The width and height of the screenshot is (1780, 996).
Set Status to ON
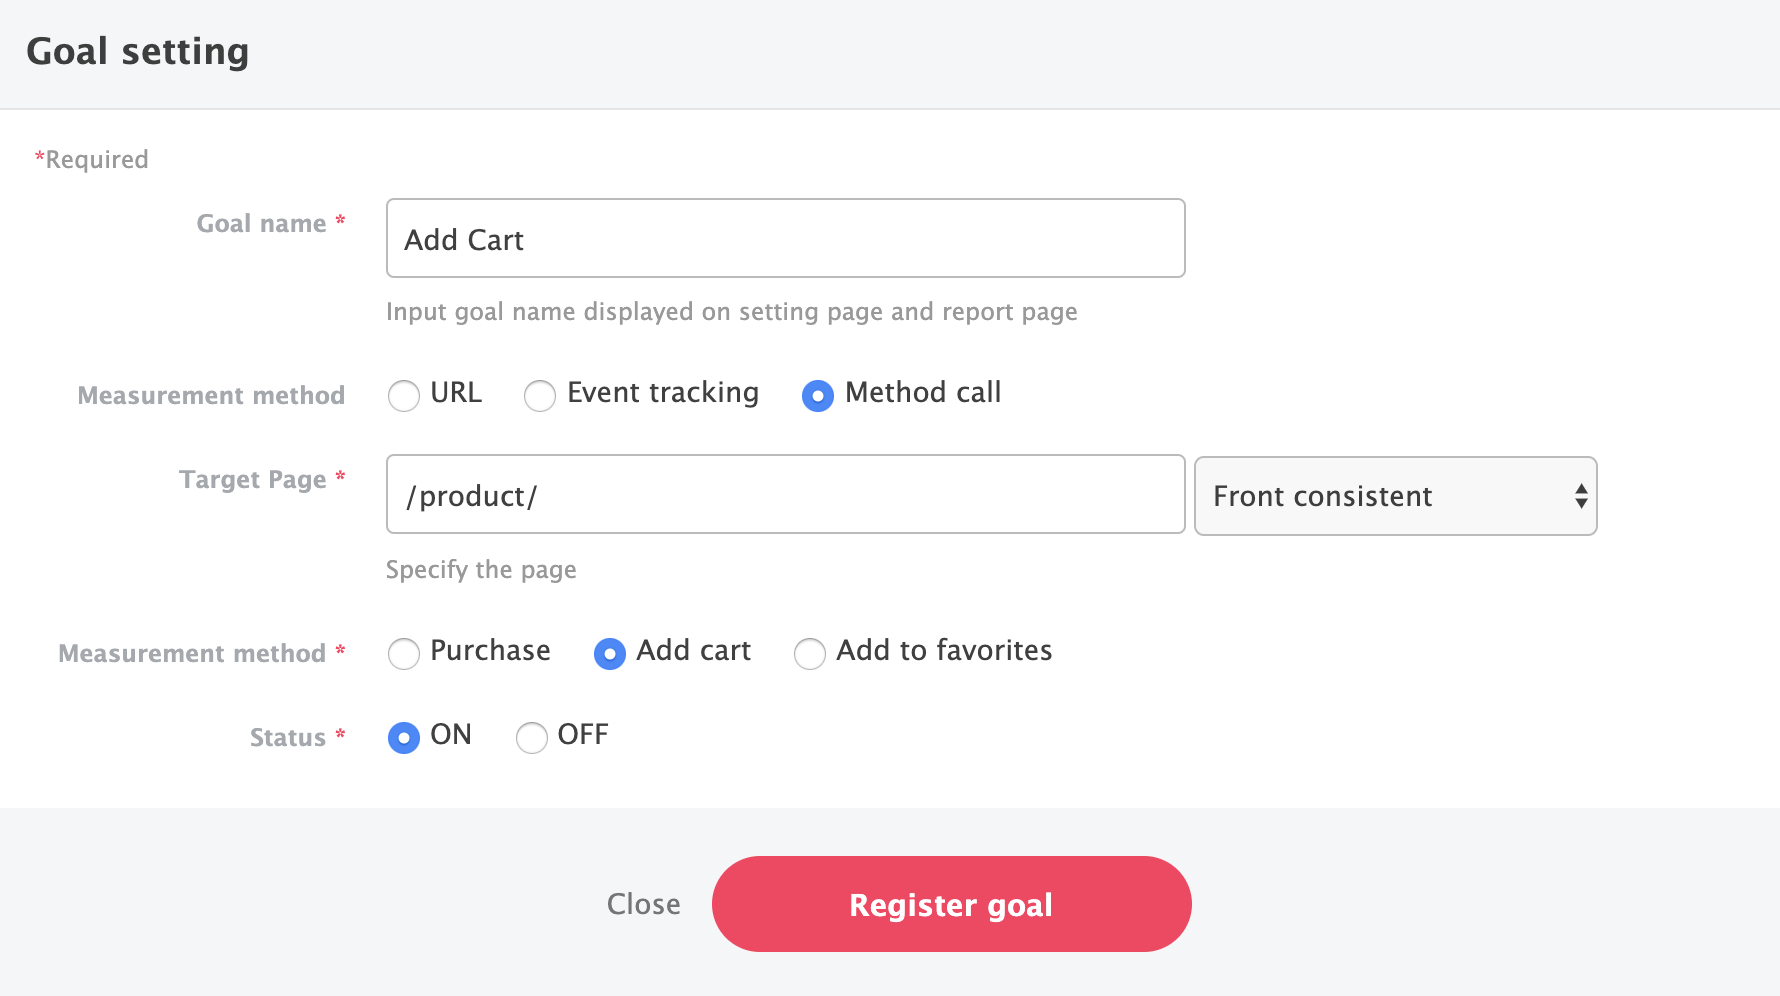[x=404, y=738]
